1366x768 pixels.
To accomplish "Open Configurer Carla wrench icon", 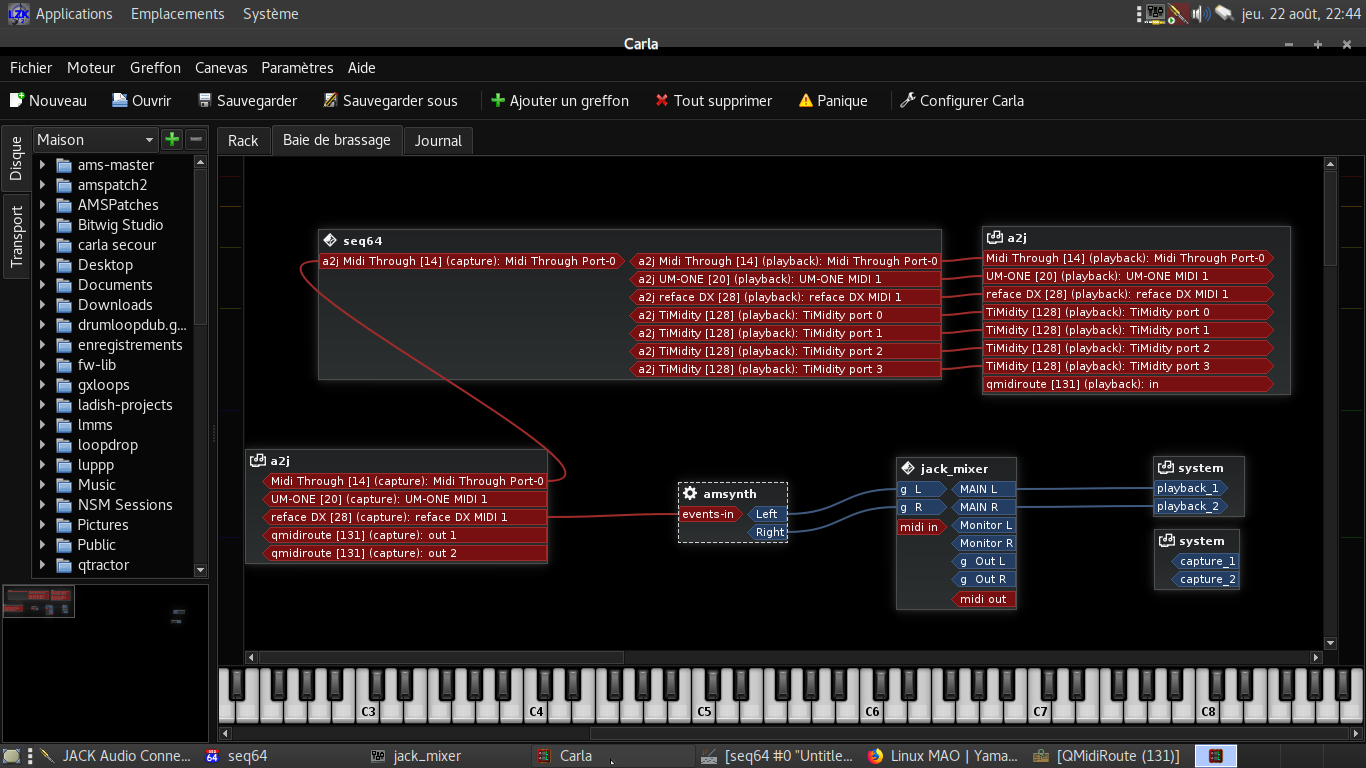I will (908, 100).
